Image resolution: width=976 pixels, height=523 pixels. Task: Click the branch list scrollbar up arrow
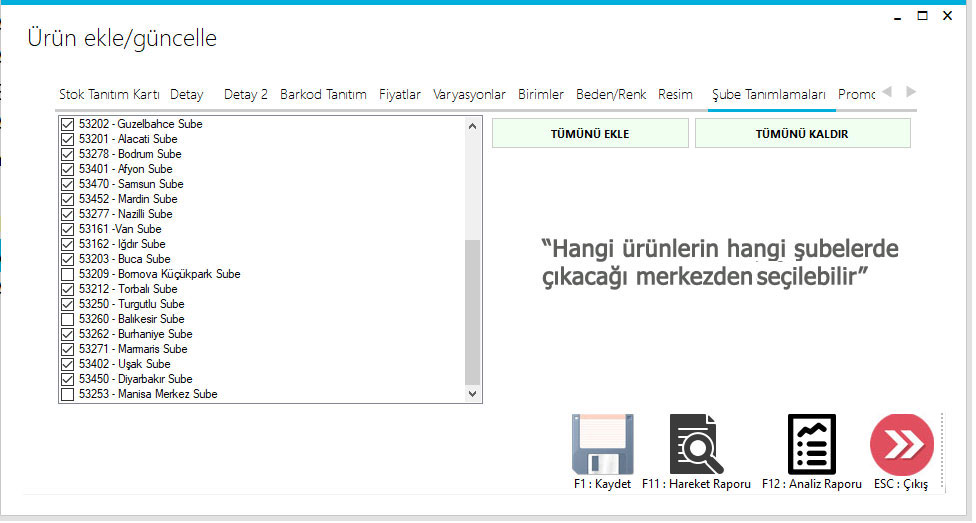(x=472, y=126)
